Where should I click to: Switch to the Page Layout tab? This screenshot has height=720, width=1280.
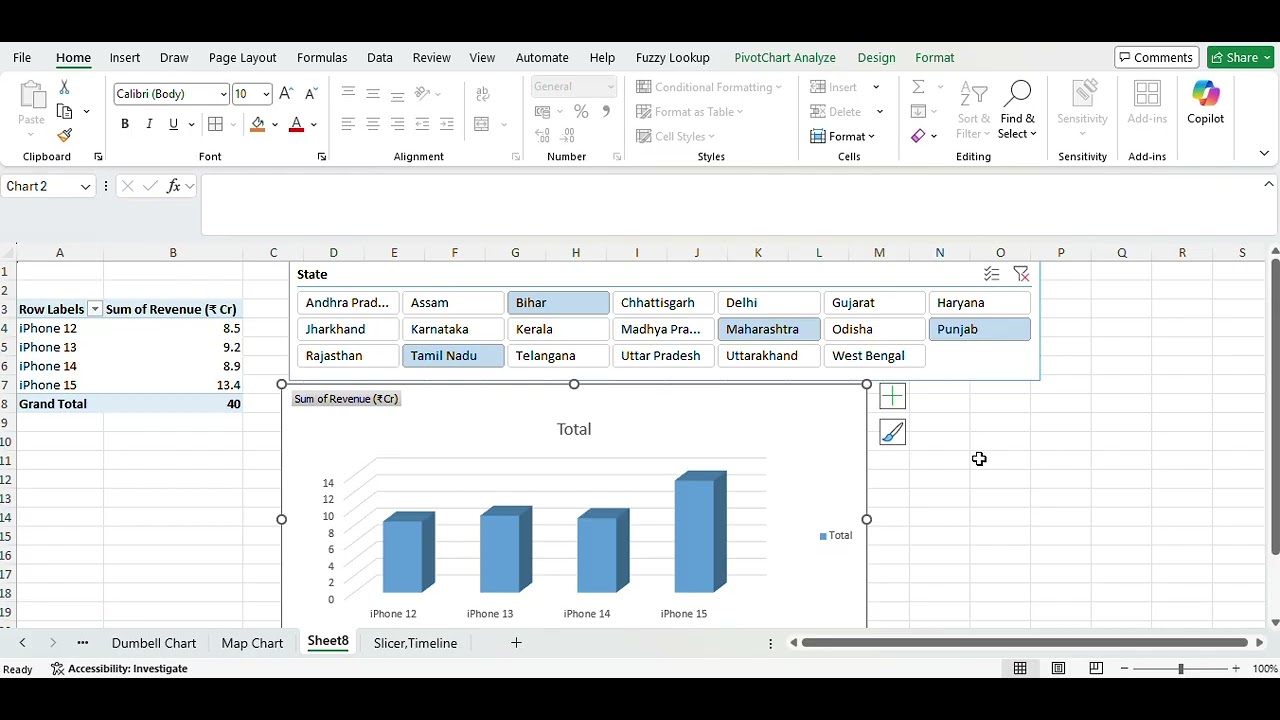[x=243, y=58]
